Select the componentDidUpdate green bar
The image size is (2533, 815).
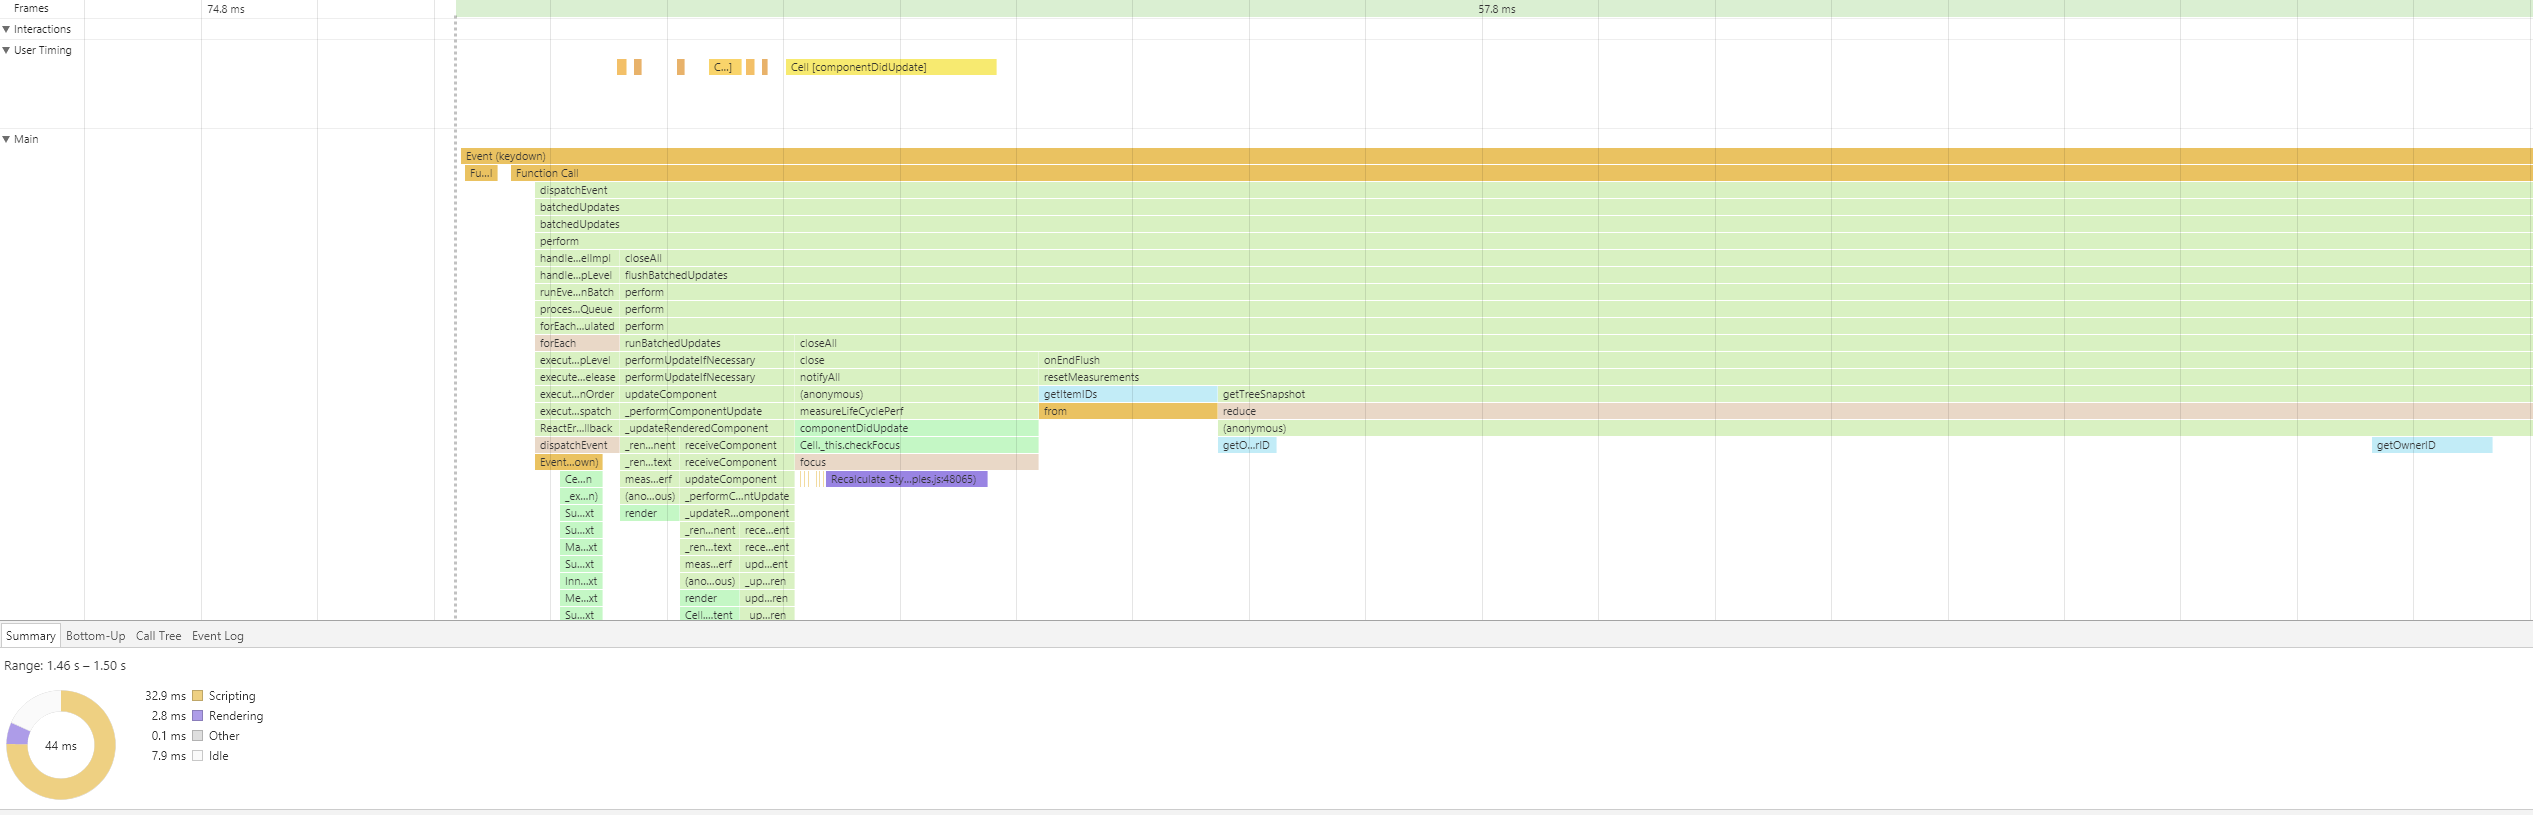click(917, 428)
